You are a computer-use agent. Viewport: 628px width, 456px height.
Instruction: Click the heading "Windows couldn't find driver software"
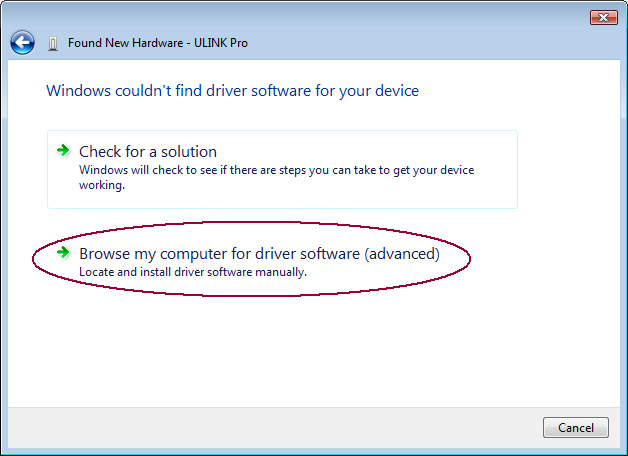point(232,91)
